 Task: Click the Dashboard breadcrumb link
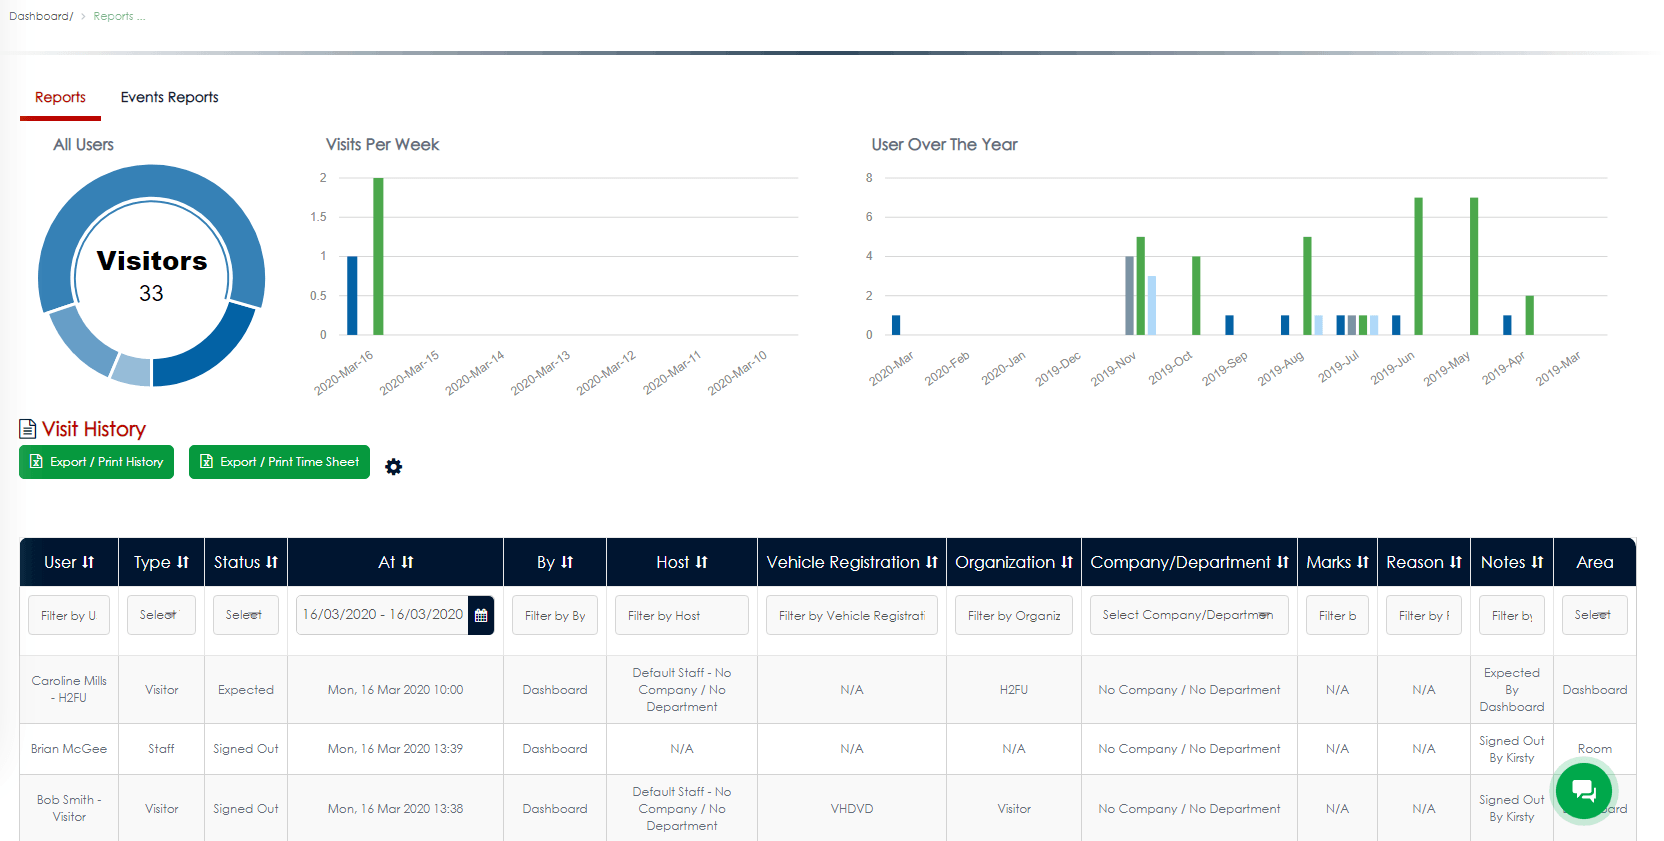point(40,16)
